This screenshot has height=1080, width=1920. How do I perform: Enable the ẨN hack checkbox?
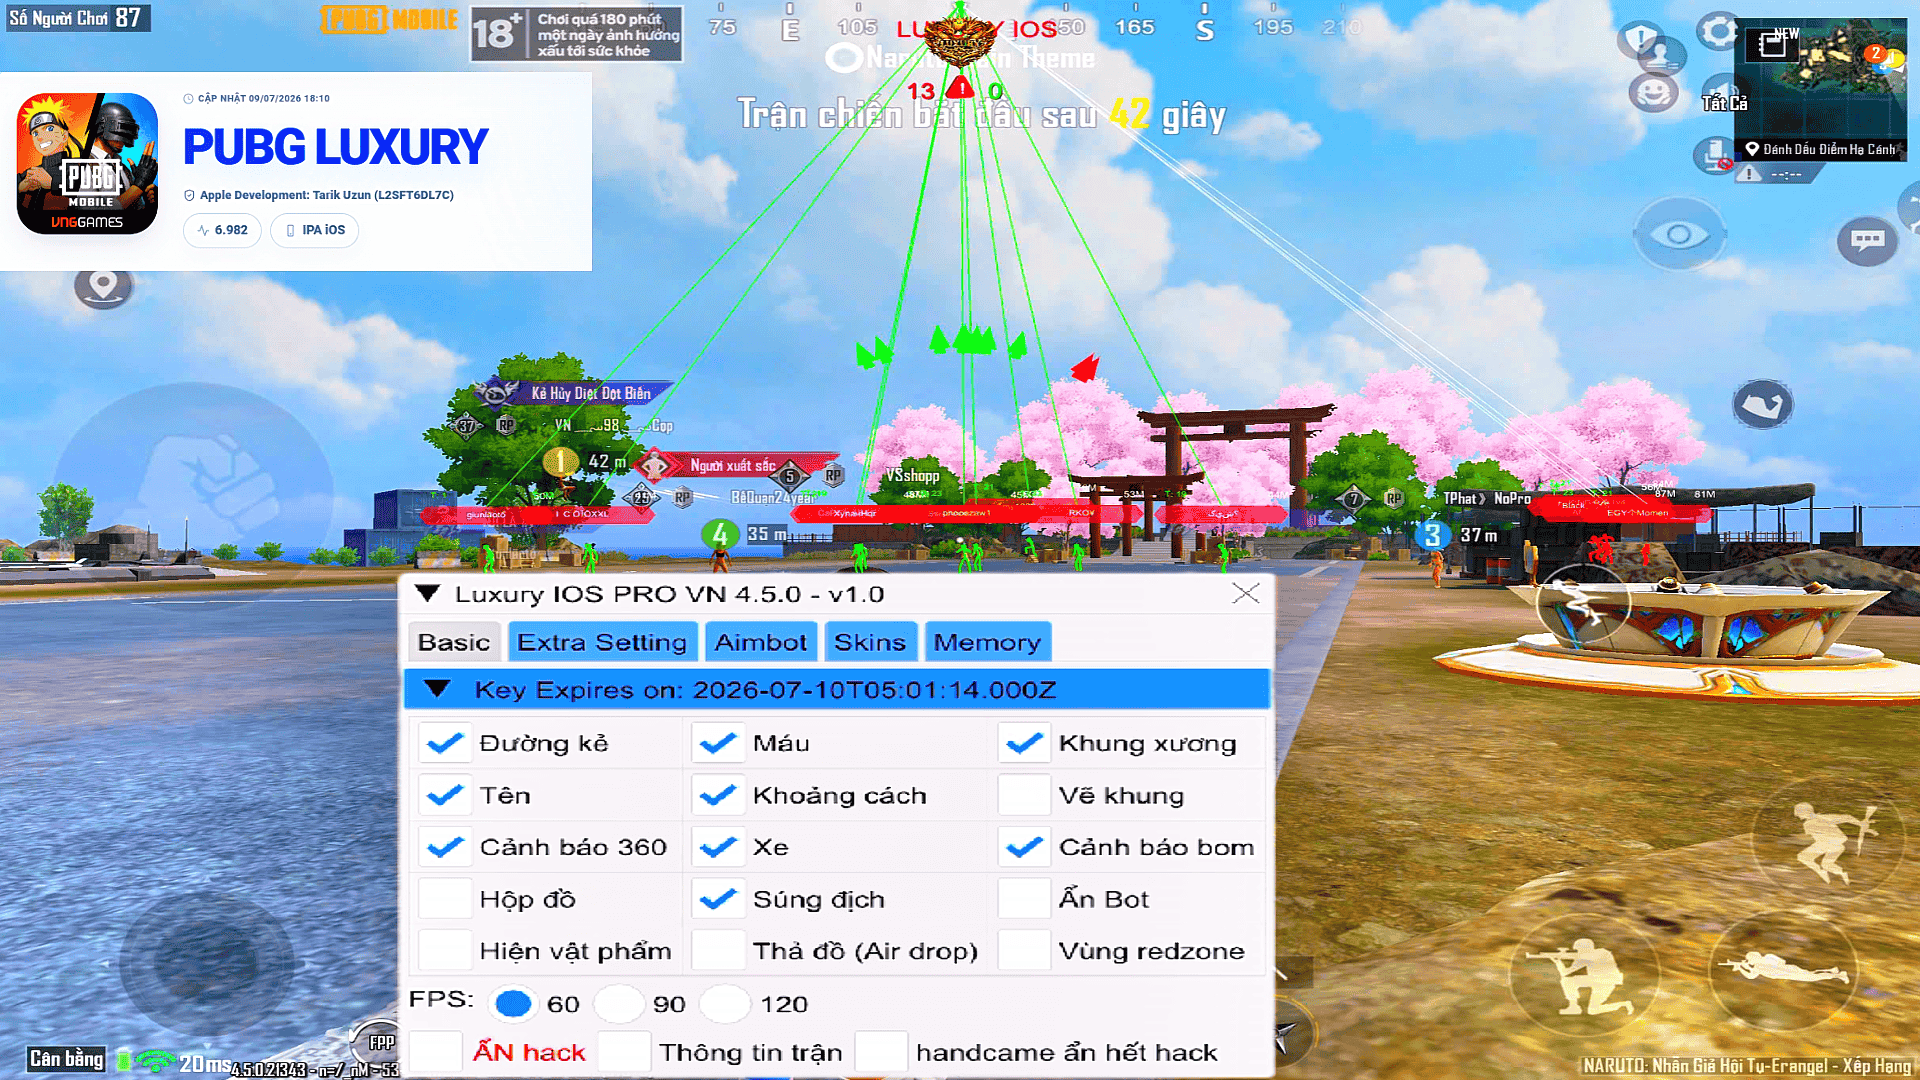pos(436,1053)
